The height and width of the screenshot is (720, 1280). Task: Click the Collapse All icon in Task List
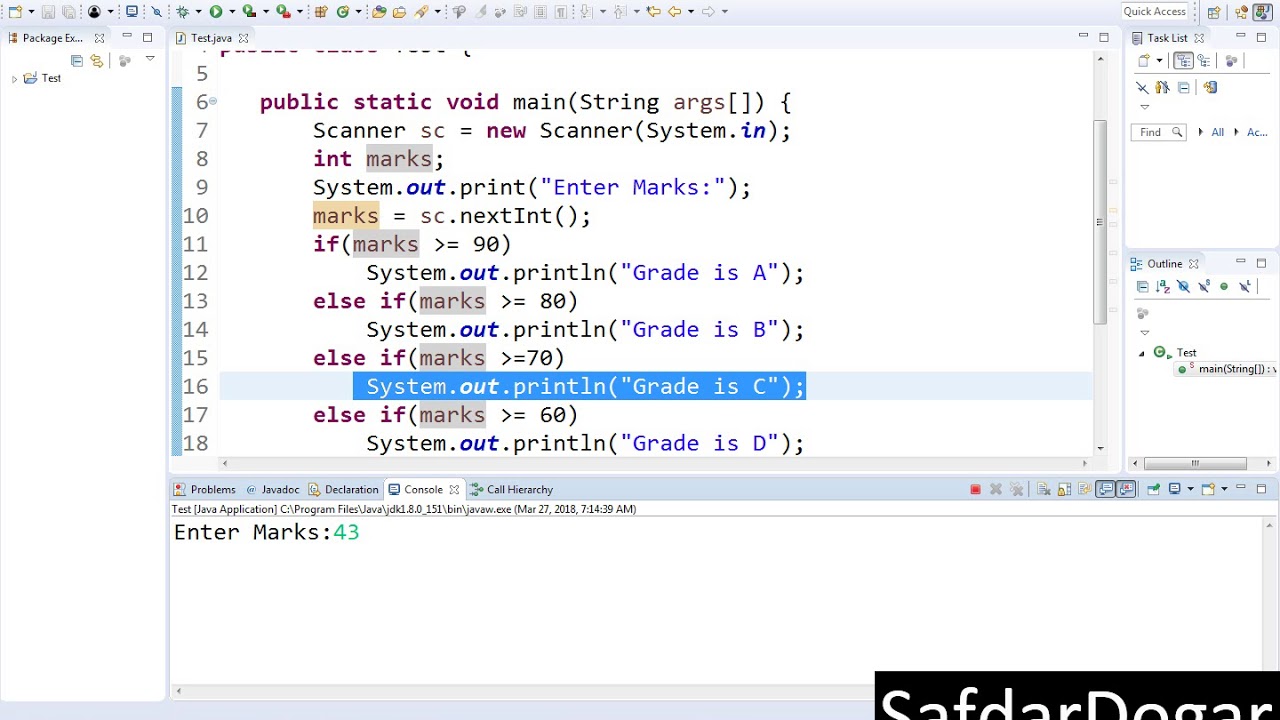pyautogui.click(x=1184, y=87)
